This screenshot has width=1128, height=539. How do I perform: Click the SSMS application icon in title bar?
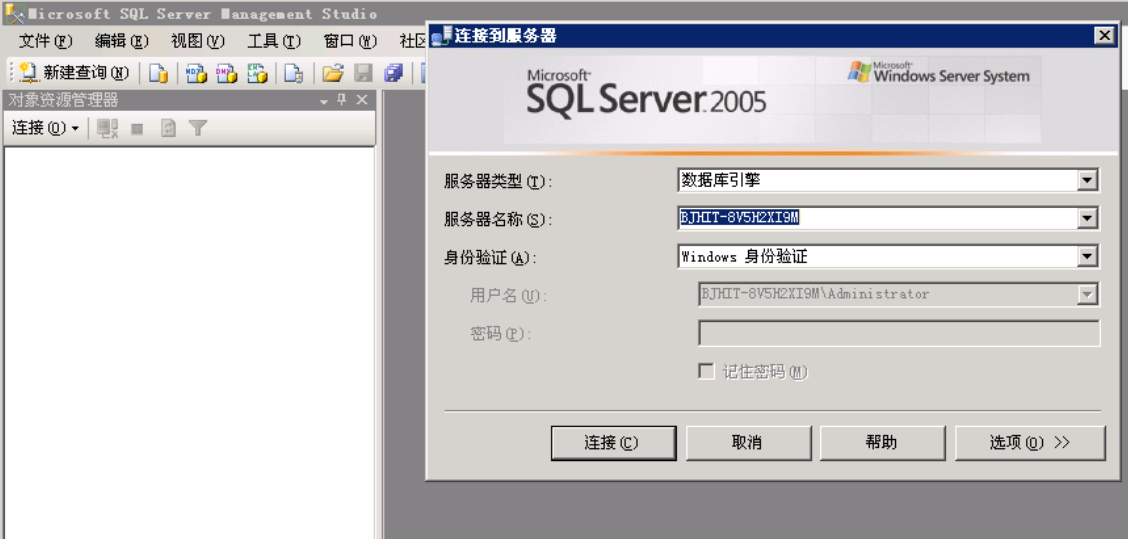point(14,13)
